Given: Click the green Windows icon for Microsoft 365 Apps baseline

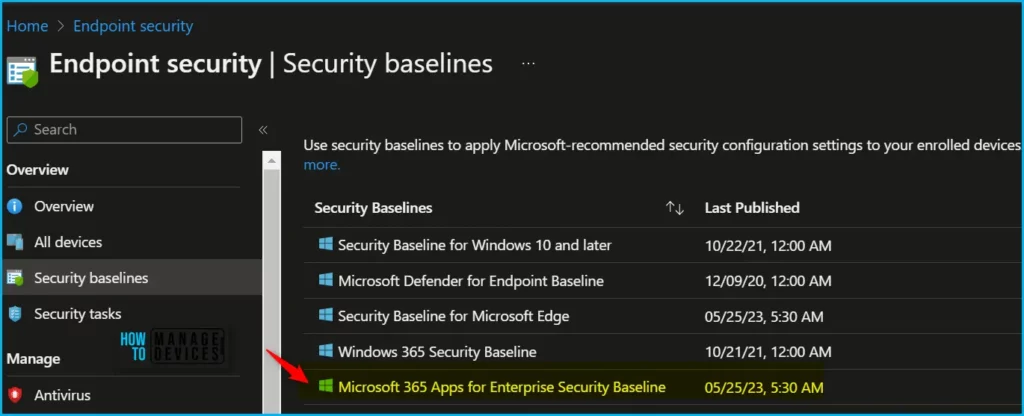Looking at the screenshot, I should pos(325,387).
